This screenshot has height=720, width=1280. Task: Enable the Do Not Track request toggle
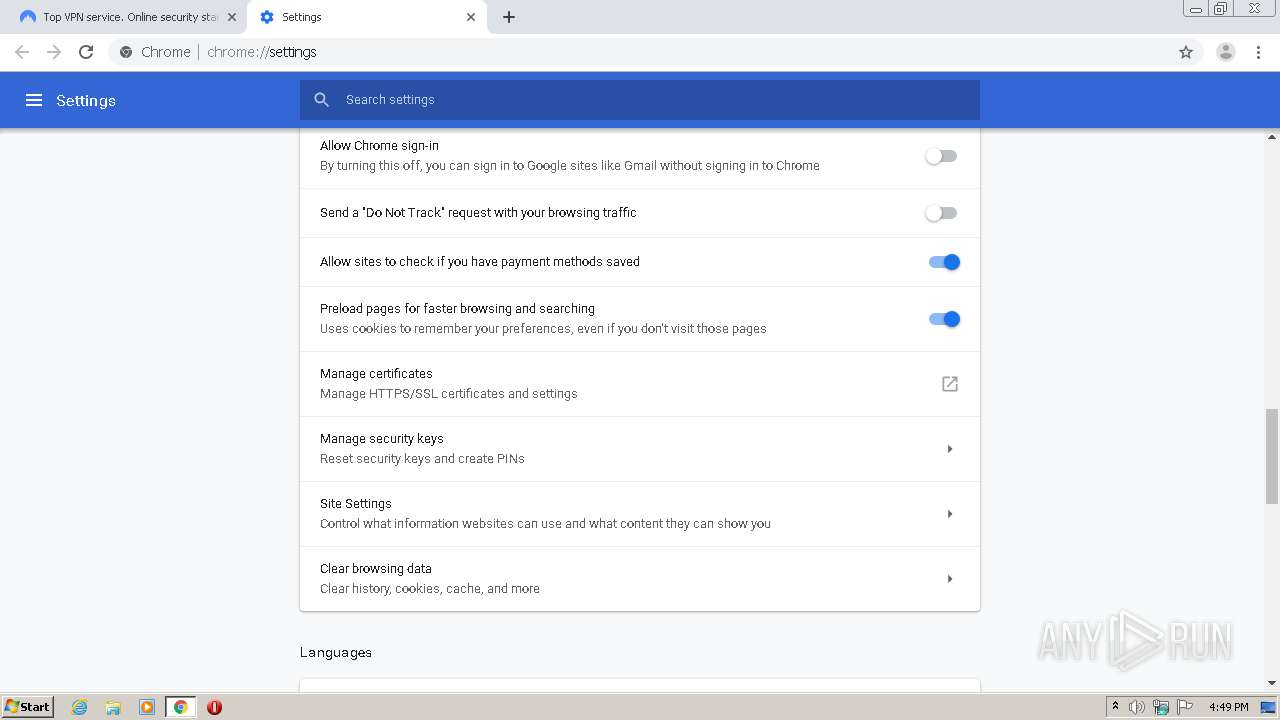tap(941, 213)
